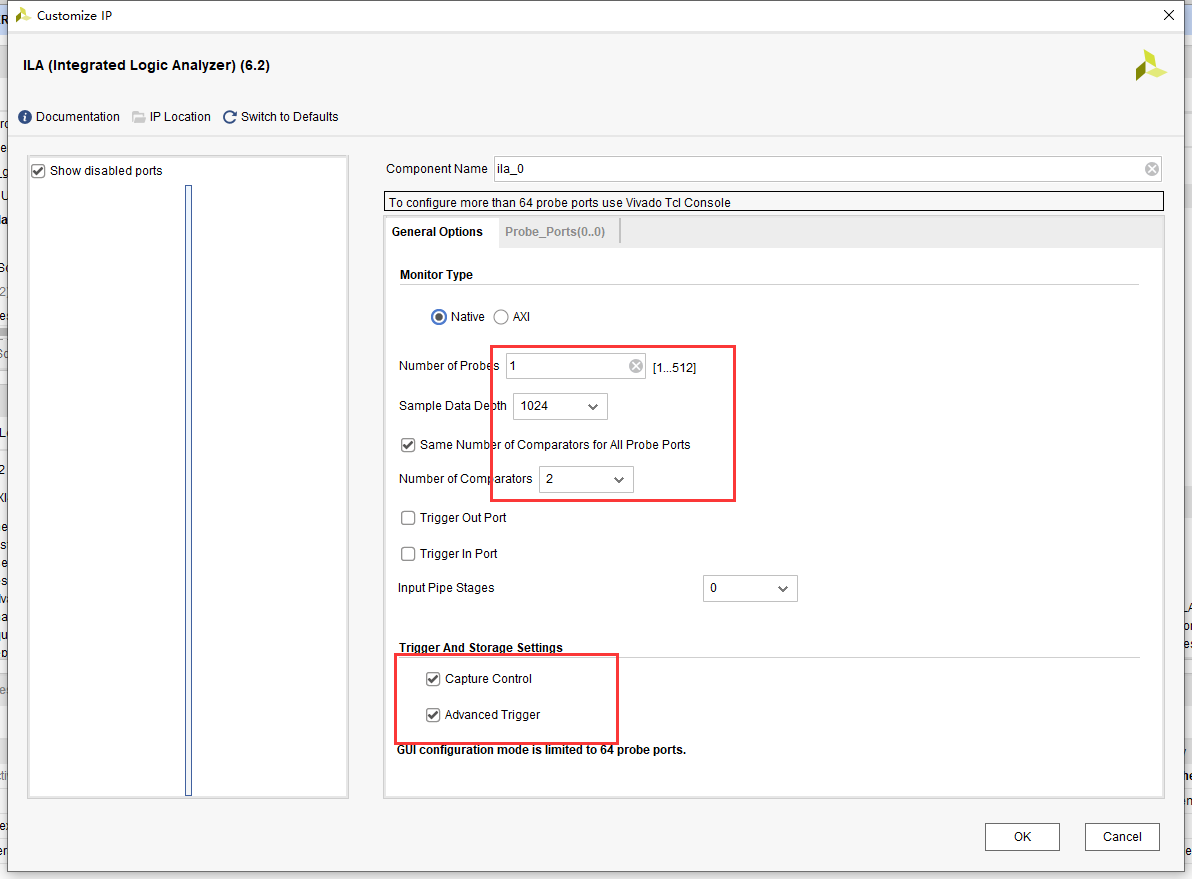1192x879 pixels.
Task: Close the Customize IP dialog
Action: tap(1168, 15)
